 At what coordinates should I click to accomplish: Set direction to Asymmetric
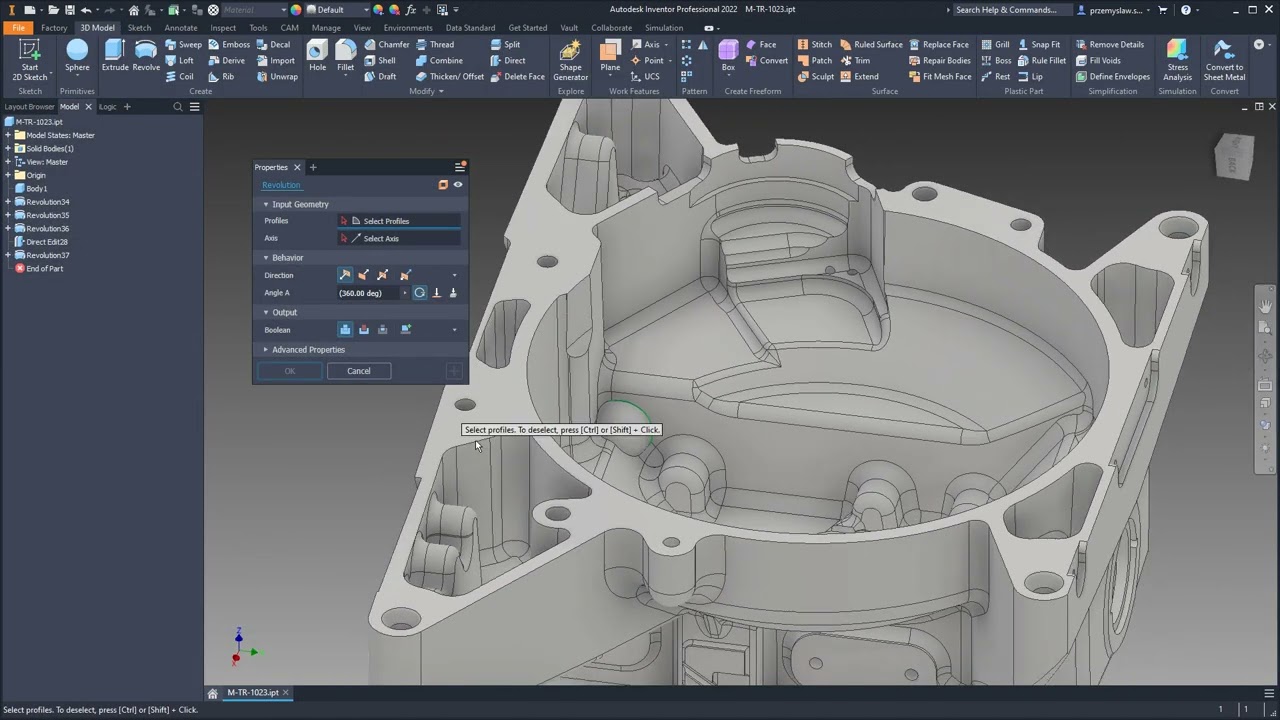(405, 275)
